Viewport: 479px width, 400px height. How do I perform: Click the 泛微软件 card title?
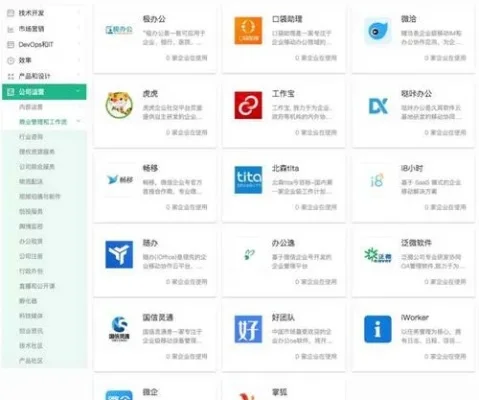416,243
